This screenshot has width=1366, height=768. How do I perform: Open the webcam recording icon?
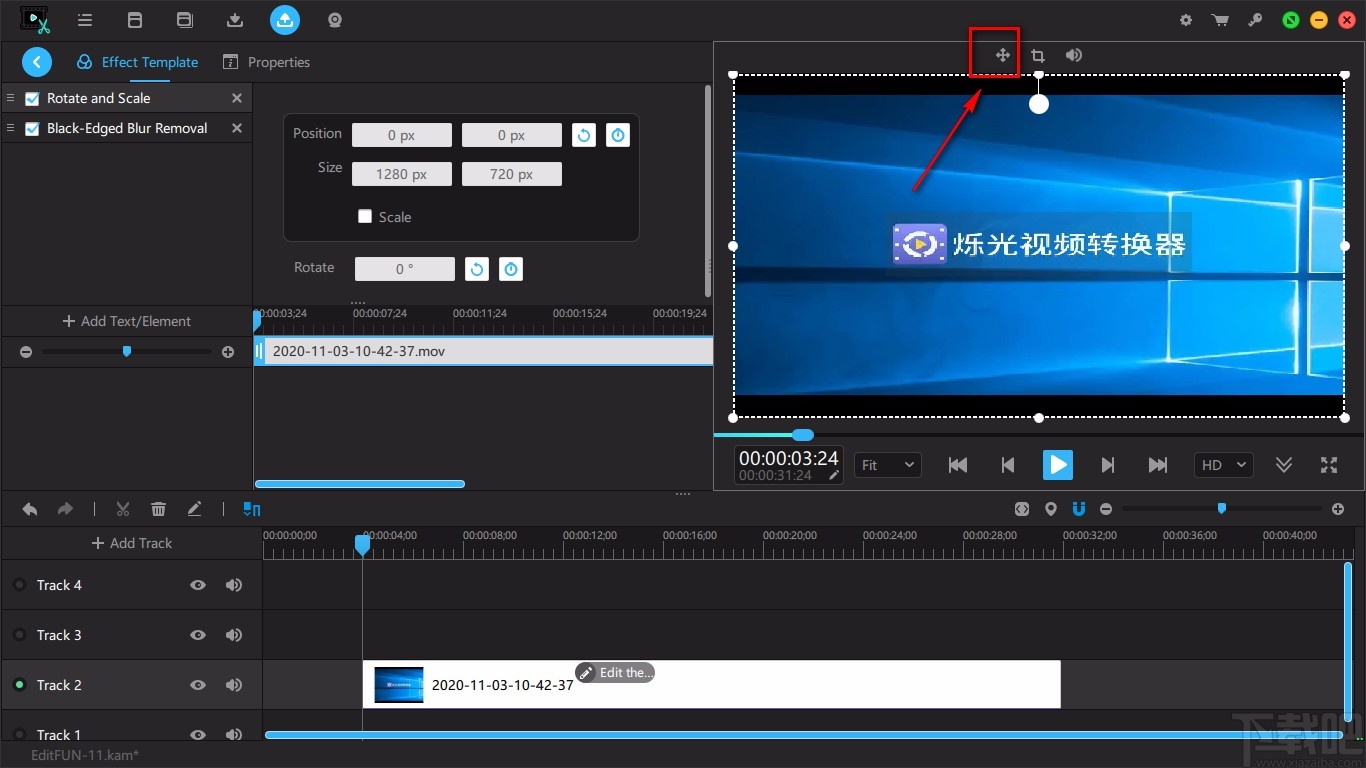coord(335,20)
